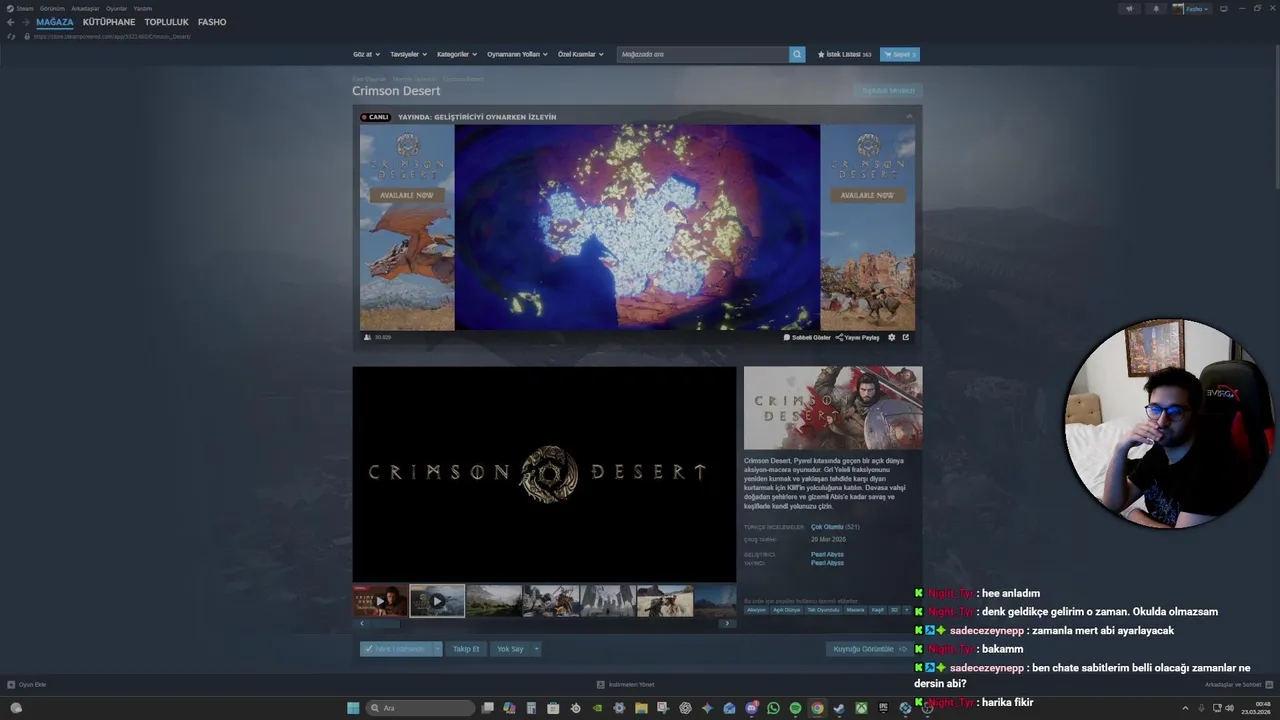The width and height of the screenshot is (1280, 720).
Task: Open Topluluk Merkezi button
Action: tap(888, 91)
